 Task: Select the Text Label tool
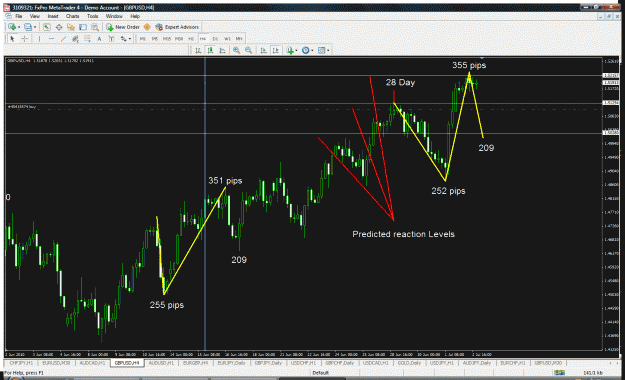111,39
